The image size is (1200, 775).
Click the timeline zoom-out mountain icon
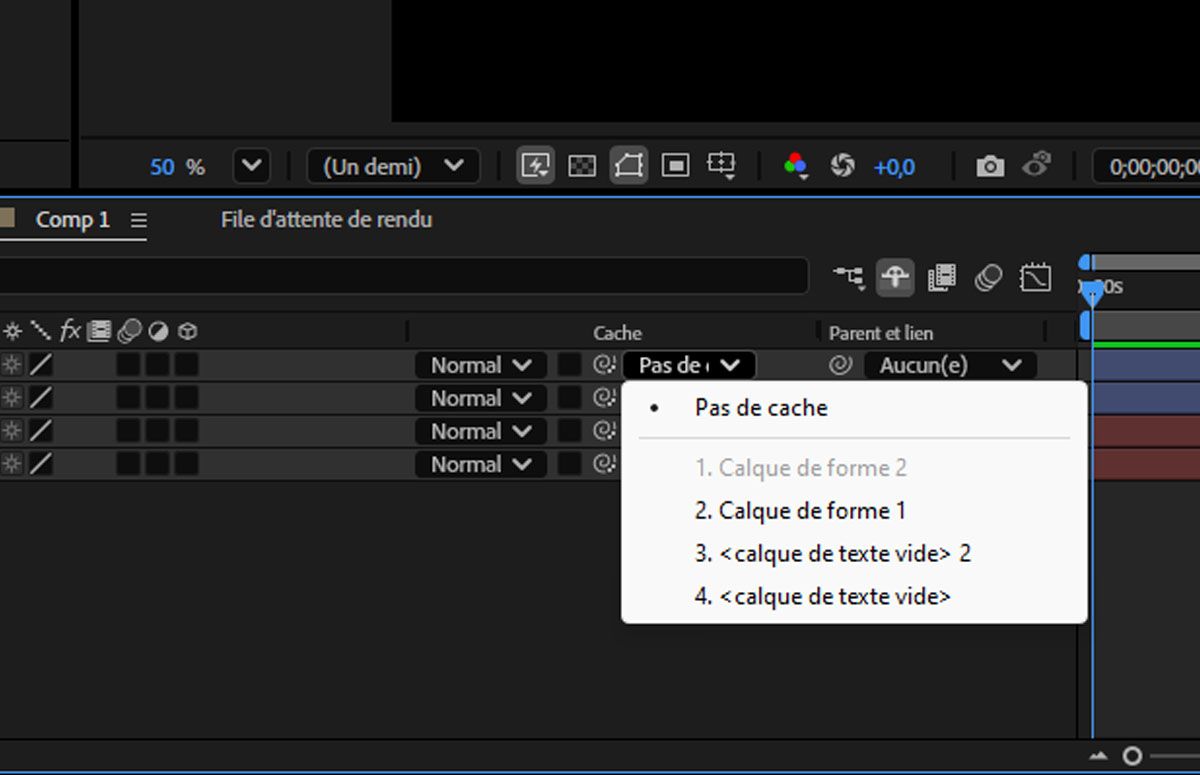tap(1099, 756)
